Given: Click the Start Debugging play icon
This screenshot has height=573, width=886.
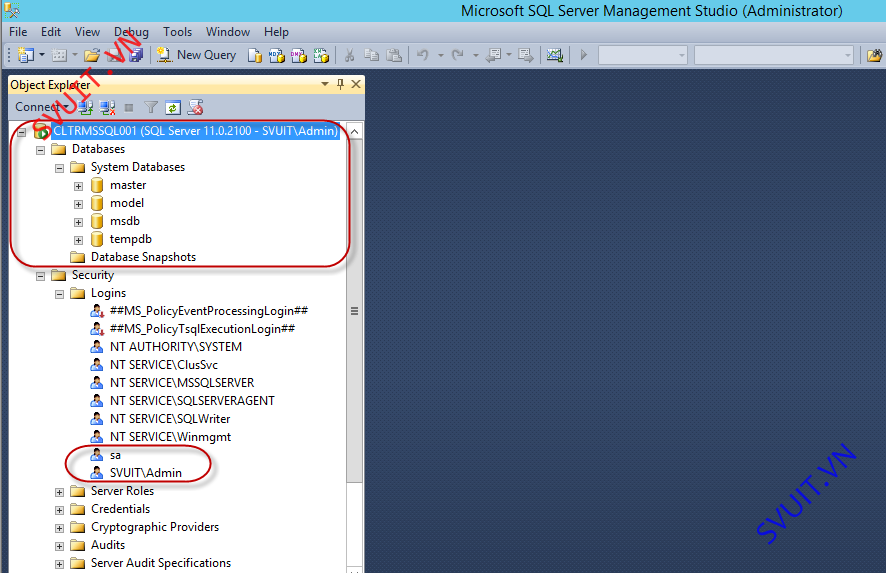Looking at the screenshot, I should click(584, 55).
